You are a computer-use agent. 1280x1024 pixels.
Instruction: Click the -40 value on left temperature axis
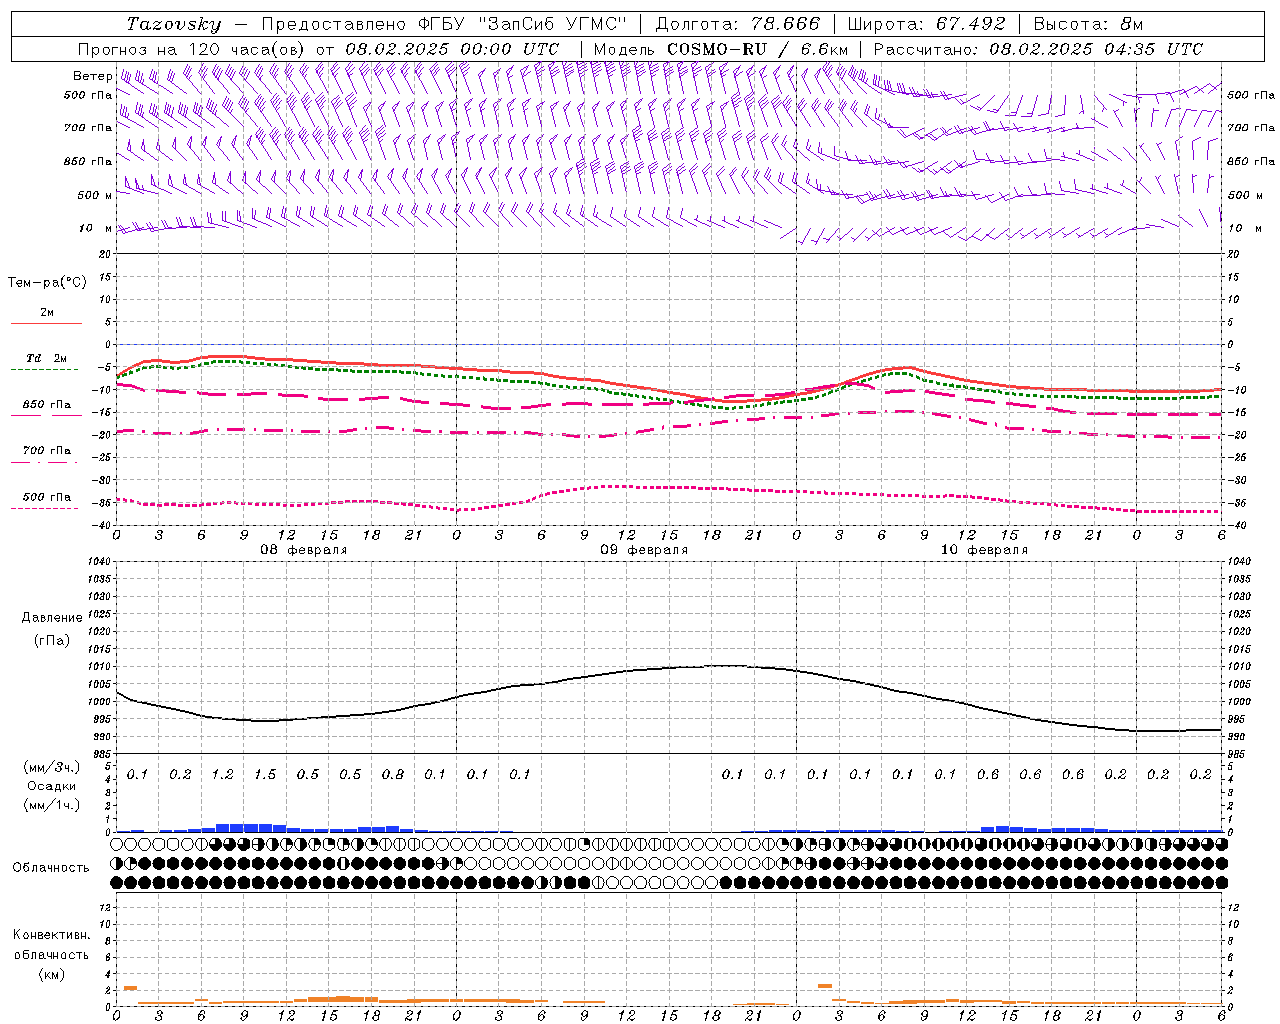(103, 525)
